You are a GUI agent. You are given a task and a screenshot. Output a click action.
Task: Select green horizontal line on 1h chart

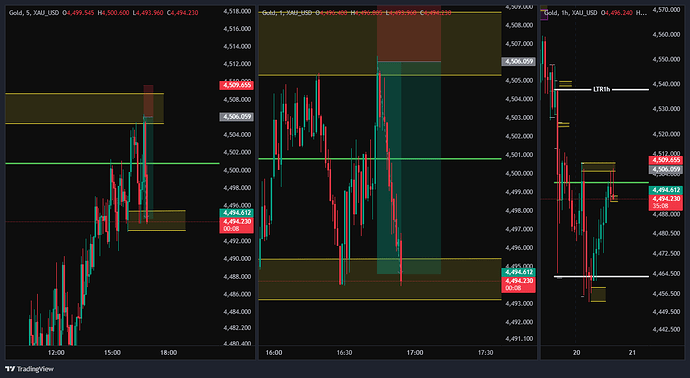(x=602, y=182)
